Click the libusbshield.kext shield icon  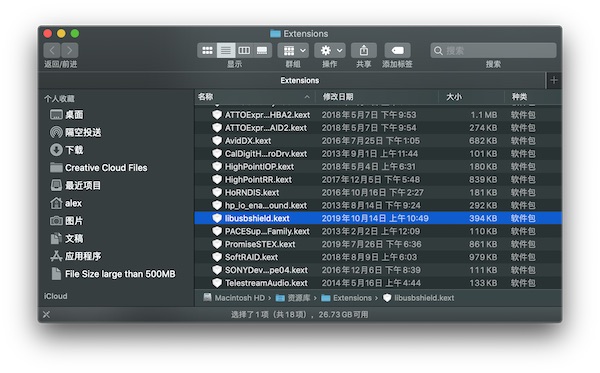[x=217, y=218]
